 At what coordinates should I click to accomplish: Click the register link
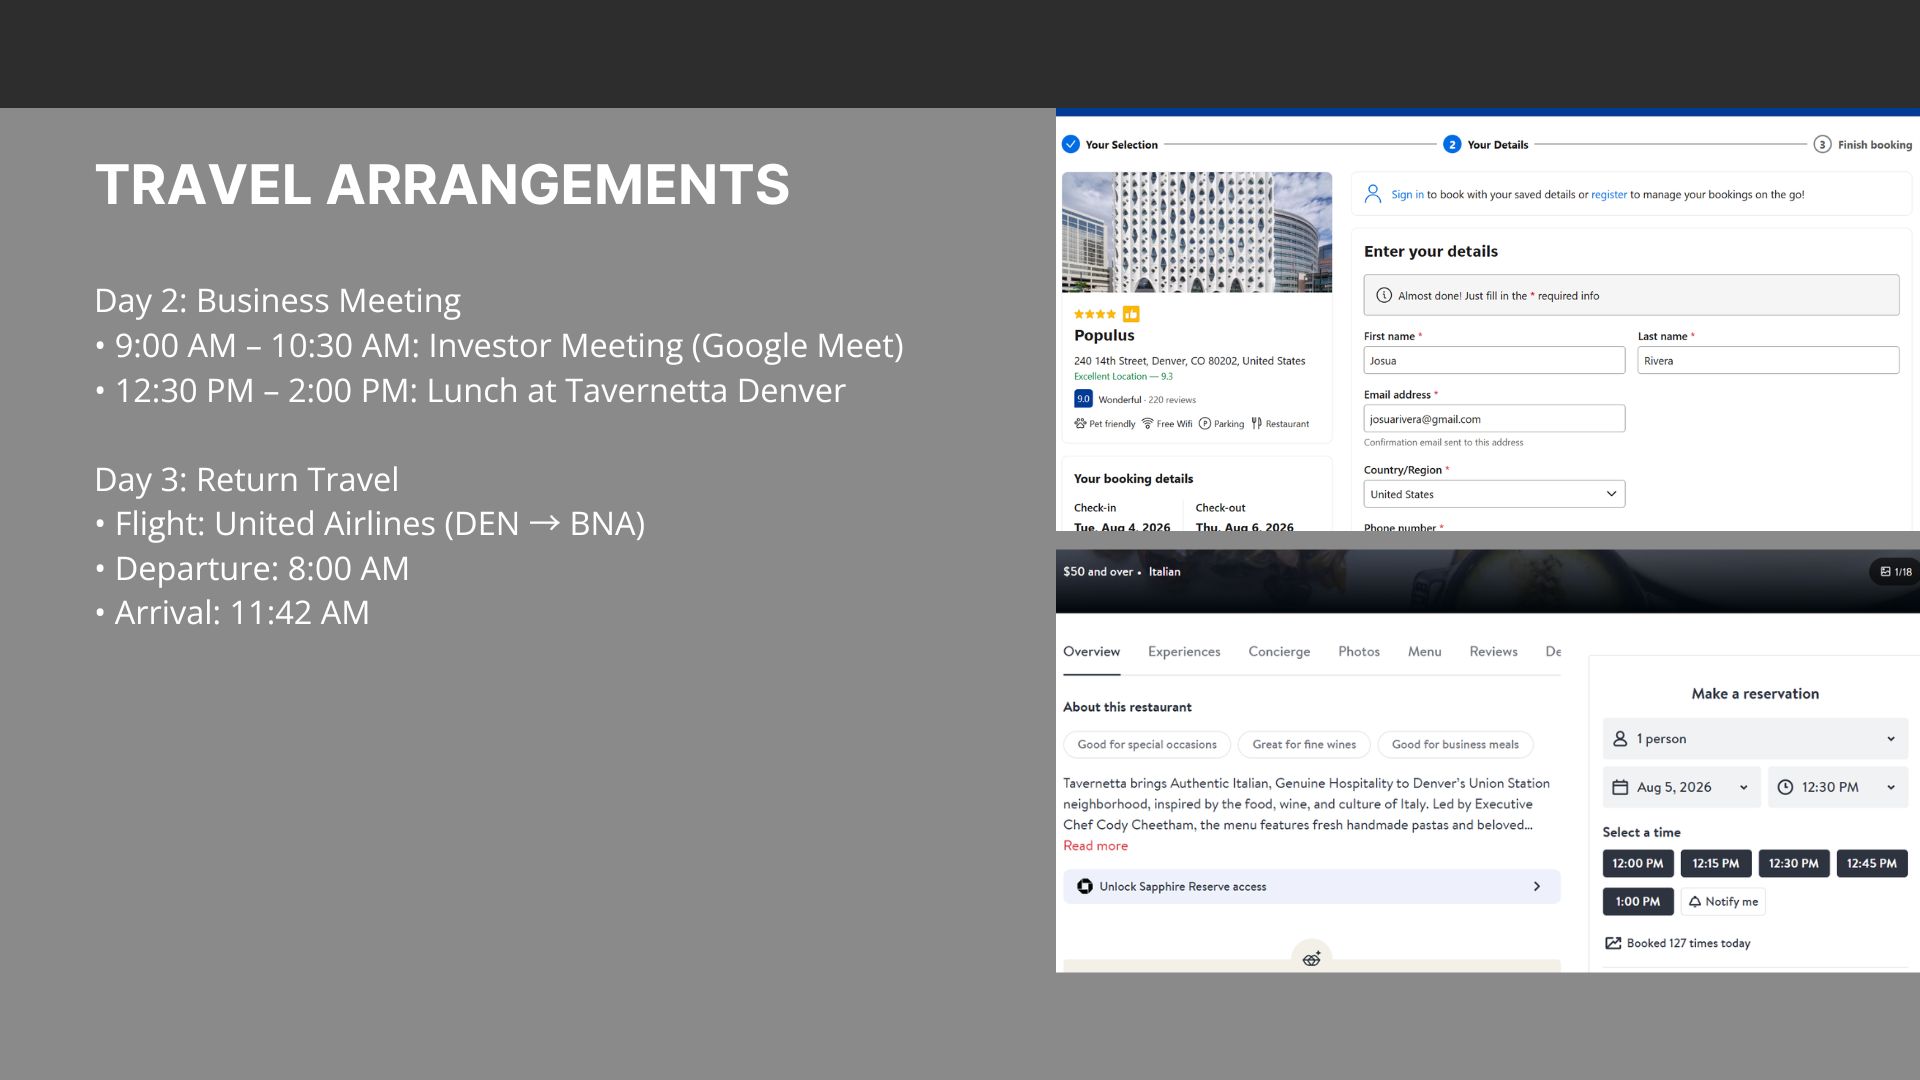[1609, 195]
